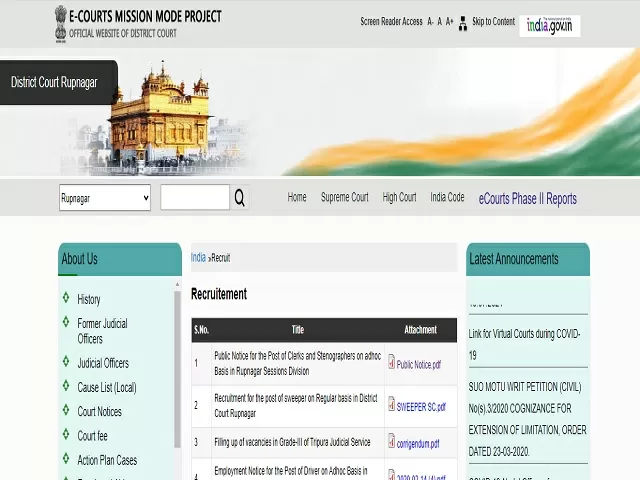The width and height of the screenshot is (640, 480).
Task: Click the SWEEPER SC.pdf icon
Action: tap(392, 406)
